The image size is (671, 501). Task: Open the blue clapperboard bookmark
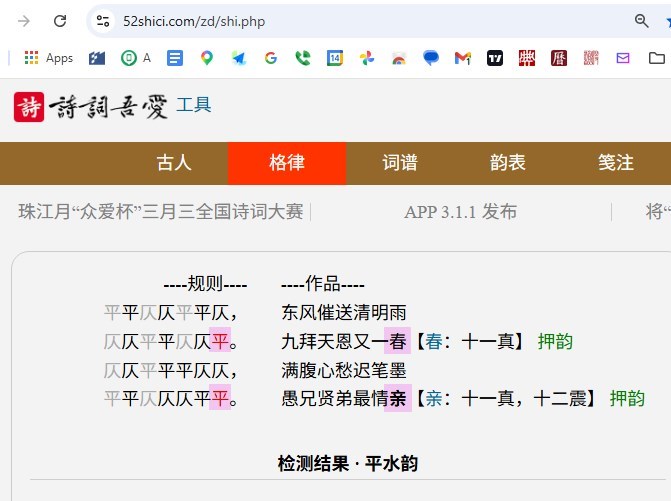(x=97, y=58)
